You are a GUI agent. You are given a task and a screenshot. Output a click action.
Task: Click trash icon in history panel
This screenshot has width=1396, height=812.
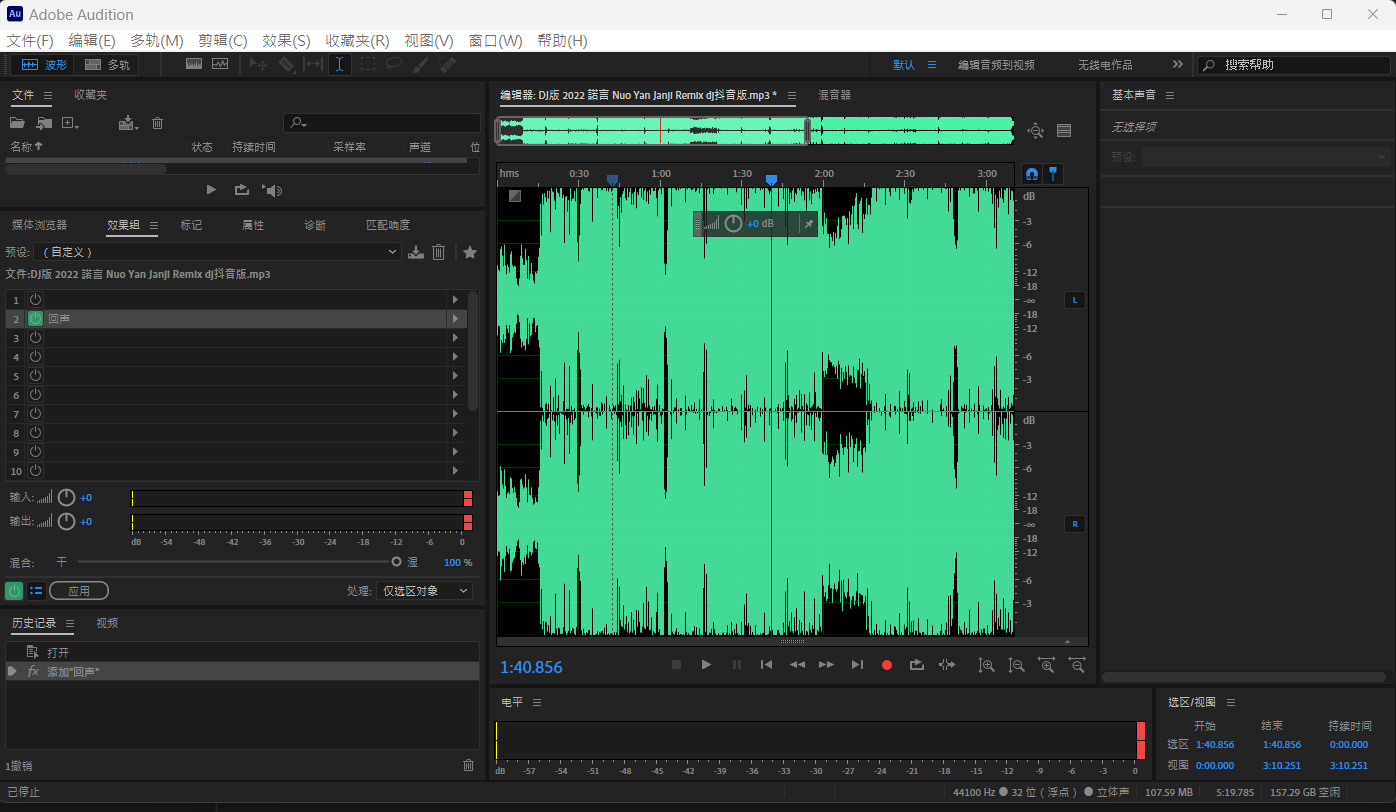pos(468,765)
